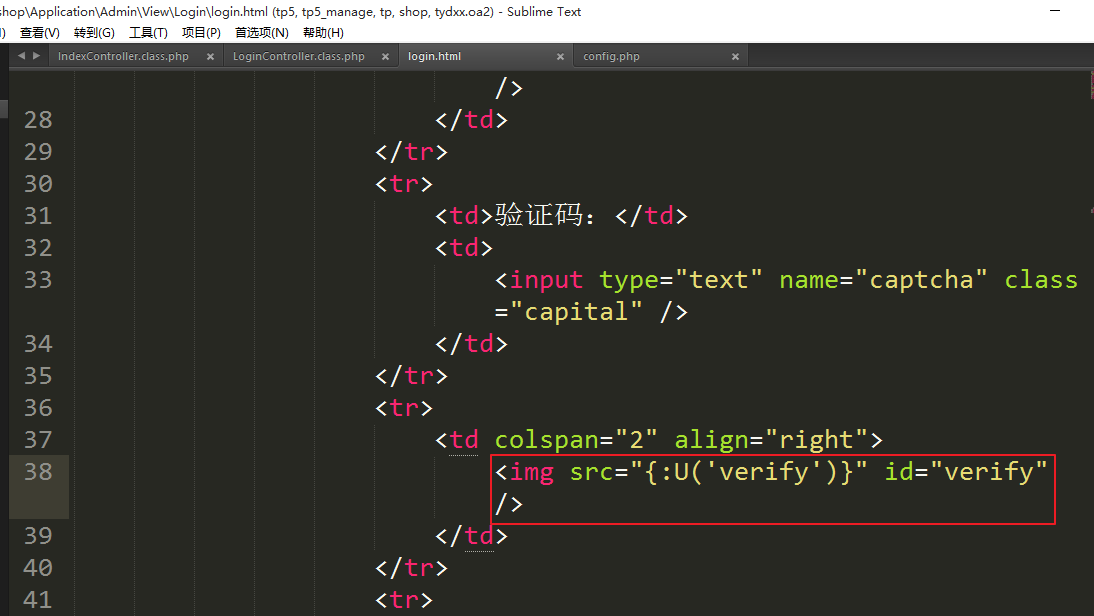Open the 项目(P) menu
Image resolution: width=1094 pixels, height=616 pixels.
(x=201, y=33)
